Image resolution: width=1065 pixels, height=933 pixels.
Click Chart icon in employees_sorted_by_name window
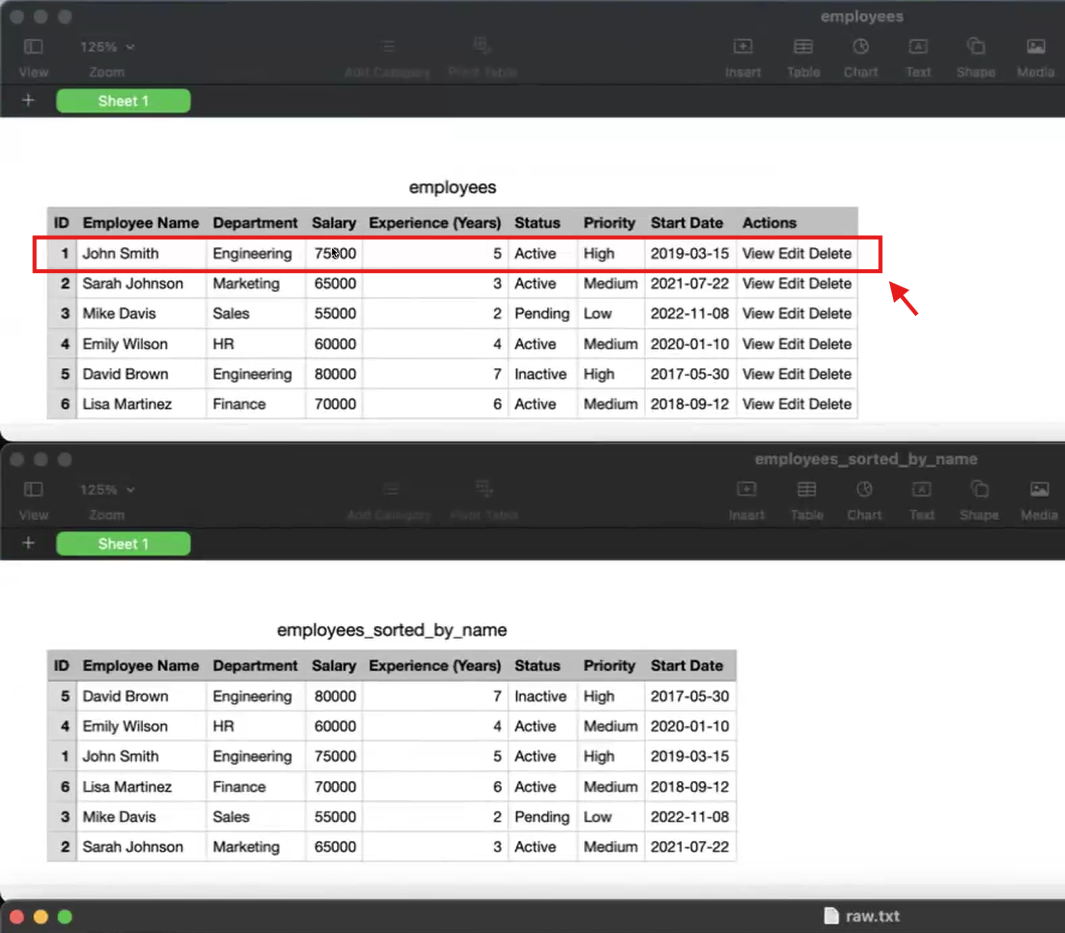pyautogui.click(x=864, y=489)
